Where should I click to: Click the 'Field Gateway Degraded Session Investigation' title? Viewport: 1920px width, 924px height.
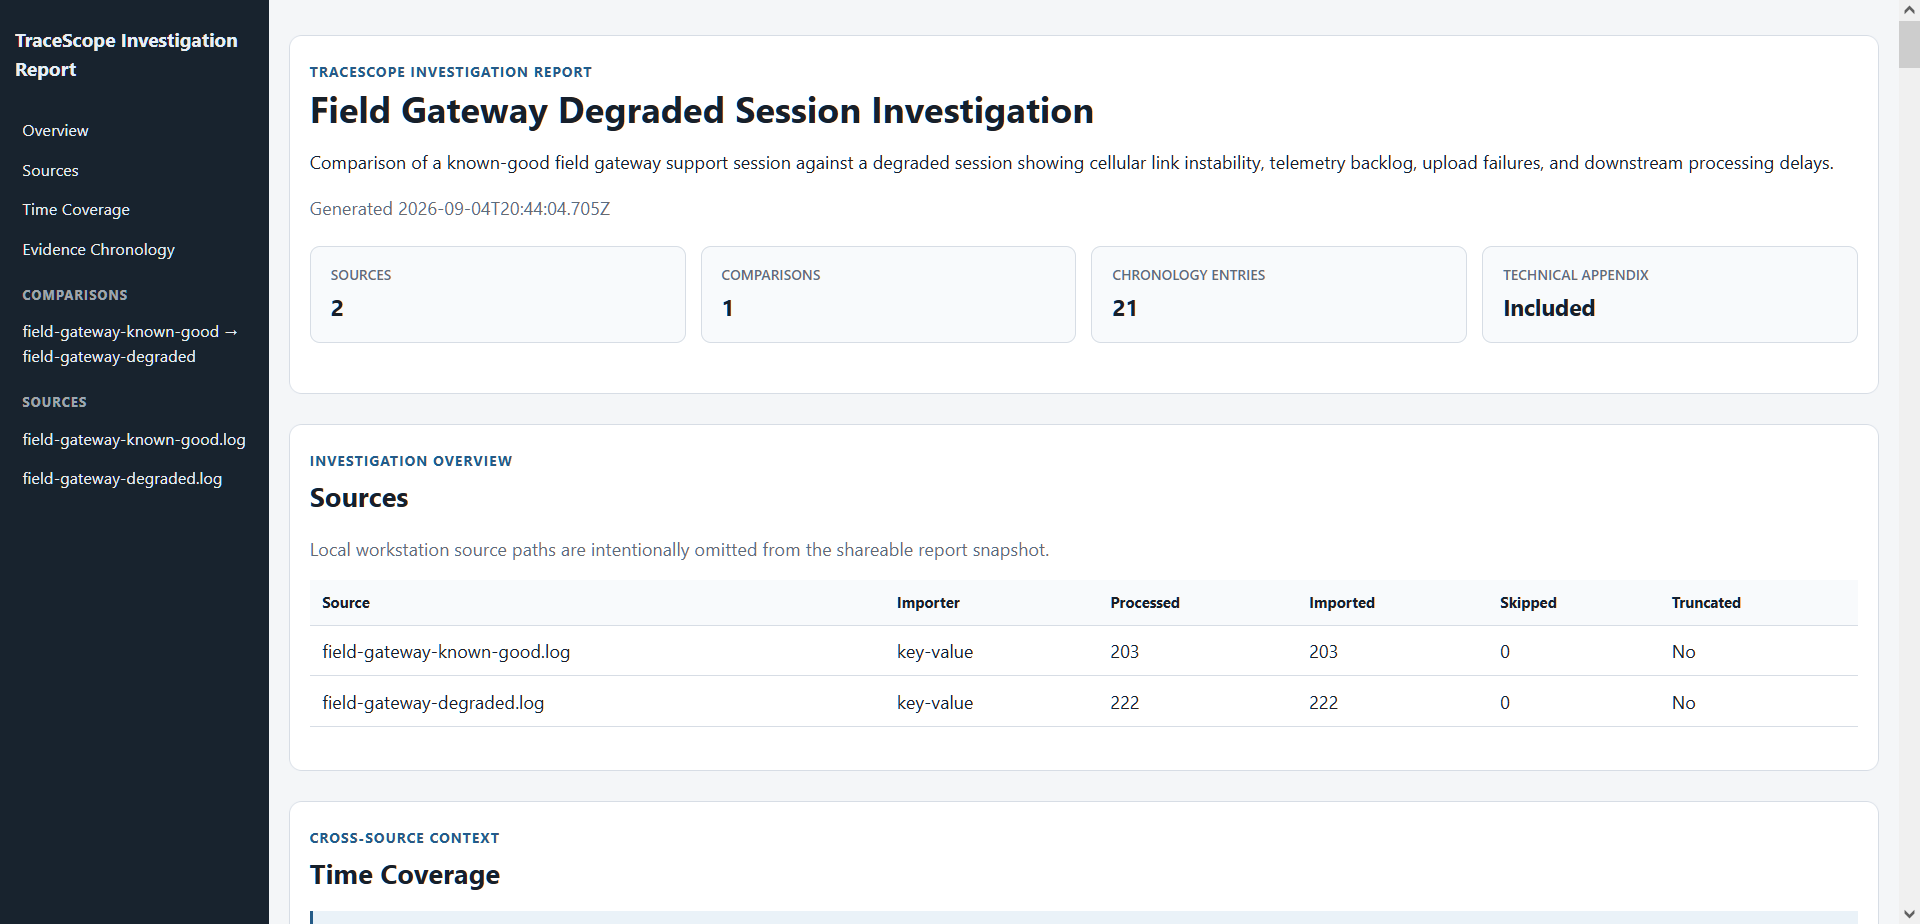point(702,111)
